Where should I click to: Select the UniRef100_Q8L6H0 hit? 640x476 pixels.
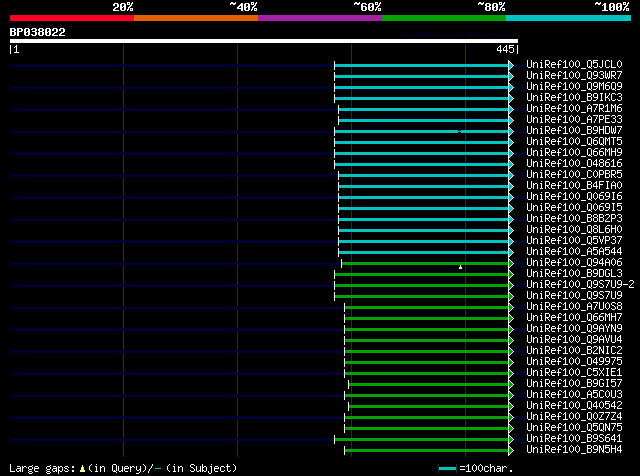574,230
